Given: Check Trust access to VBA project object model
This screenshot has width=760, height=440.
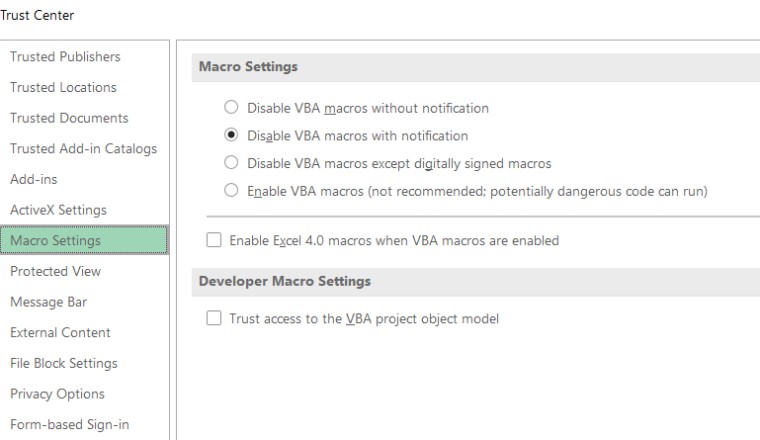Looking at the screenshot, I should (x=213, y=319).
